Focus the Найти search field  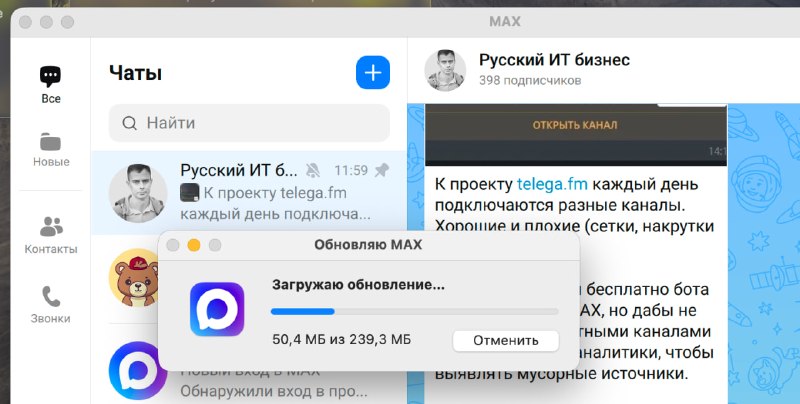(249, 123)
